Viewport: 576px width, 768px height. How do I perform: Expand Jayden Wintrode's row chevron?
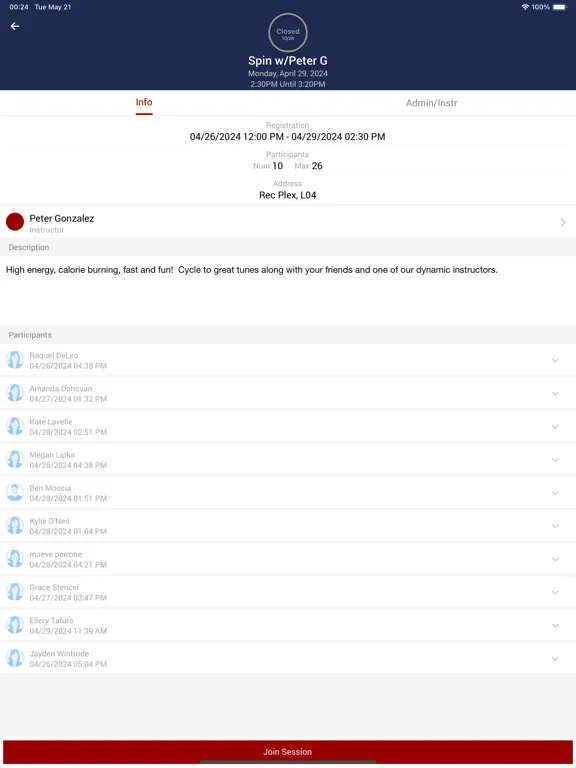click(555, 659)
